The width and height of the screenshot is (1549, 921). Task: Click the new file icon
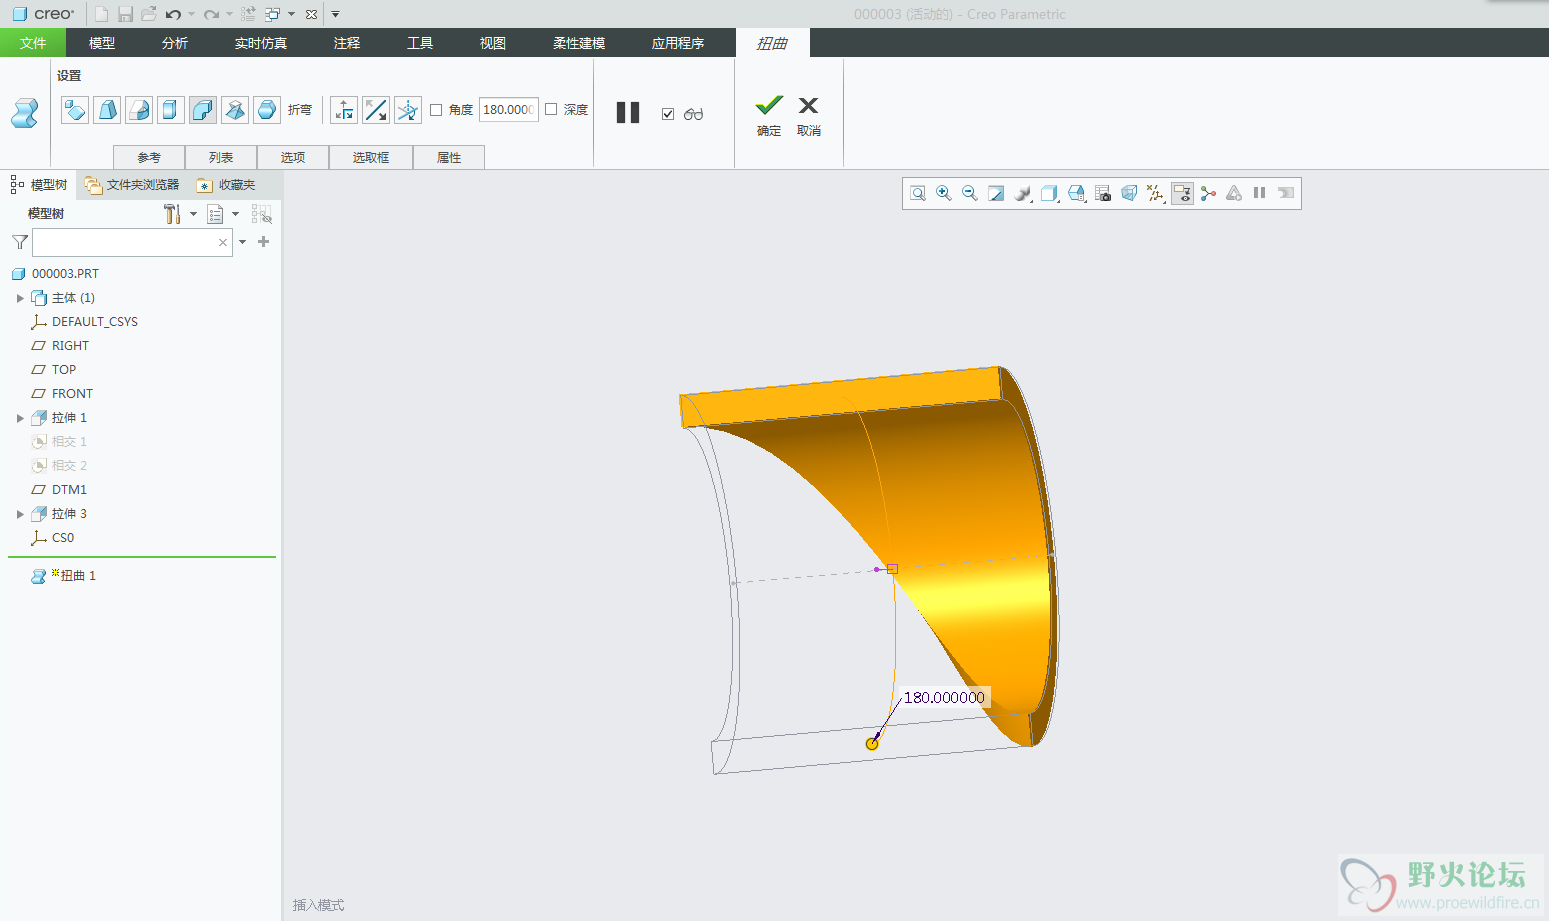pos(101,14)
